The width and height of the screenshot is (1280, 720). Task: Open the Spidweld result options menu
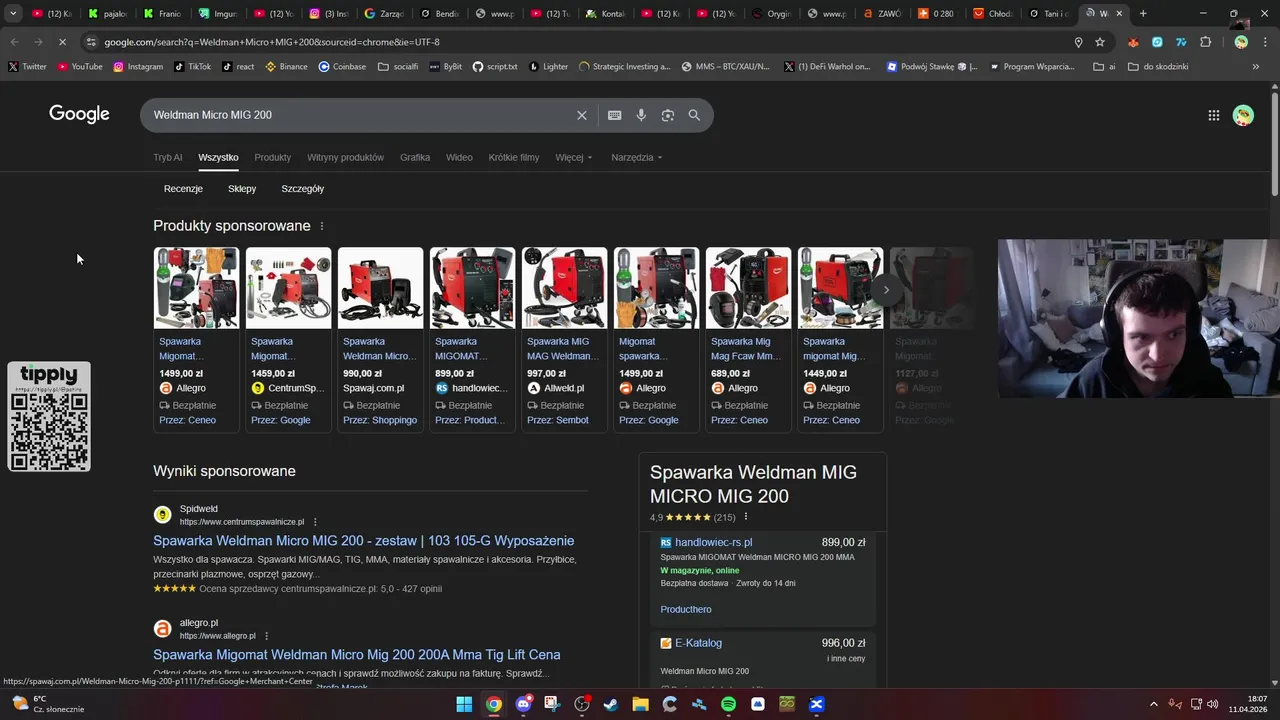[x=315, y=522]
